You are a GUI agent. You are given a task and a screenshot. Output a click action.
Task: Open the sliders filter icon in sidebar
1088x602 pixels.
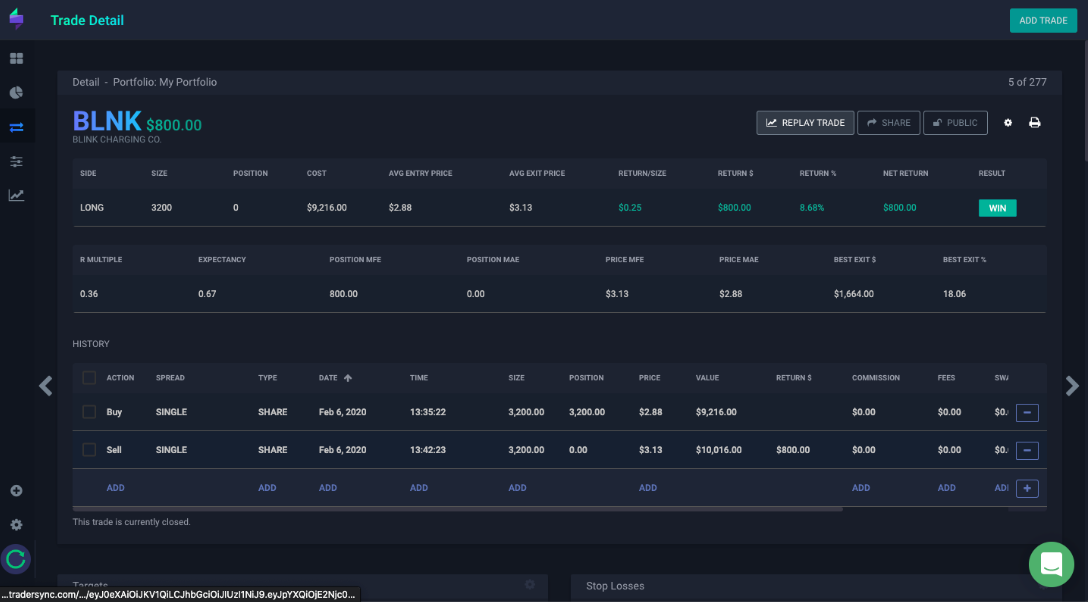coord(17,162)
